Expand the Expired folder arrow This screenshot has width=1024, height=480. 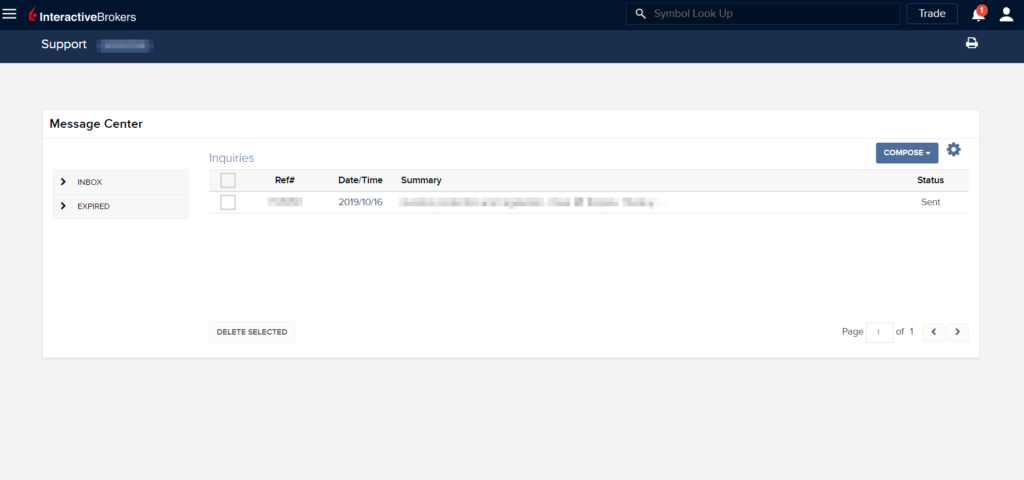63,206
